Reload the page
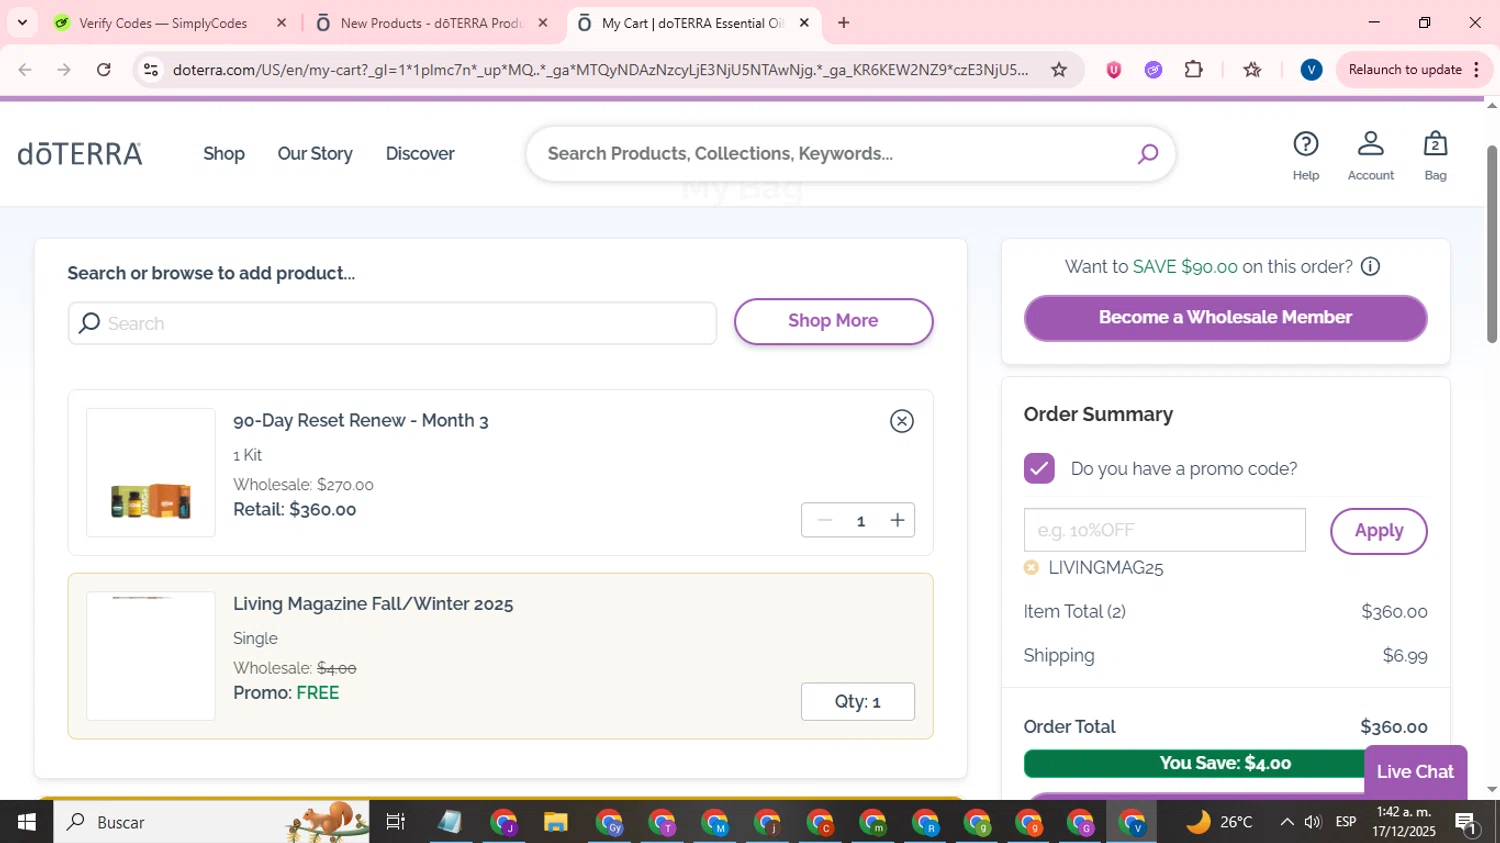Viewport: 1500px width, 843px height. [x=103, y=70]
